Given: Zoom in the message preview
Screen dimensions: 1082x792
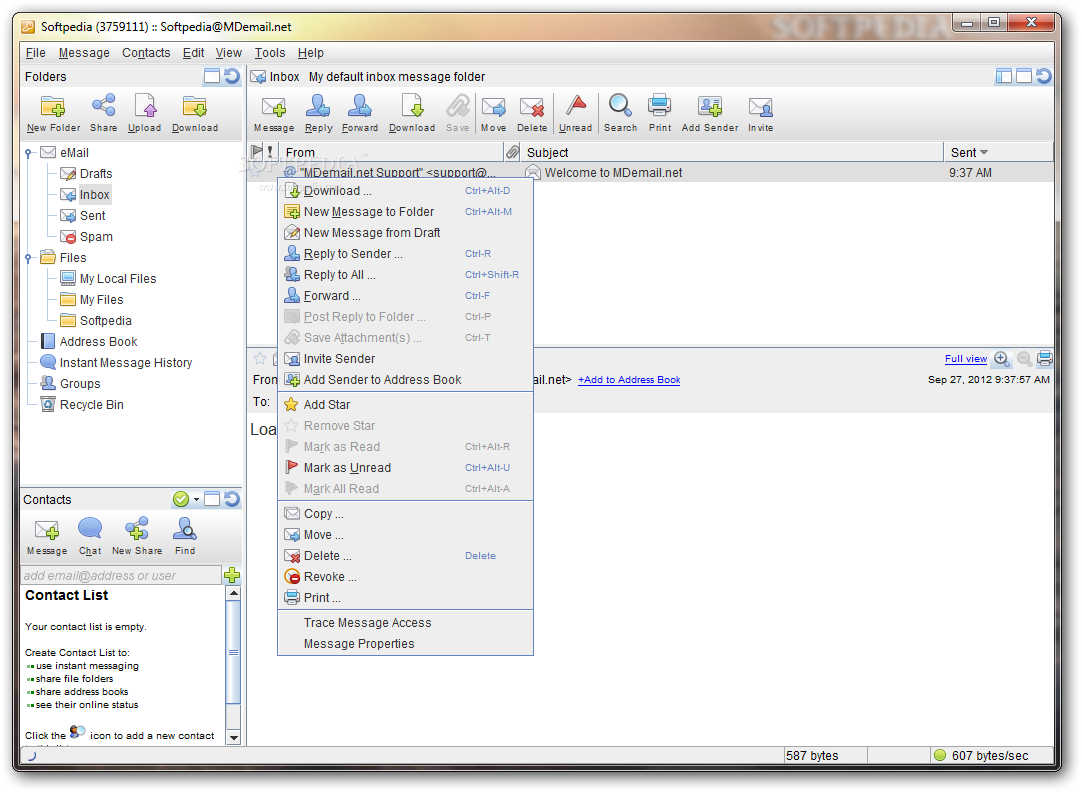Looking at the screenshot, I should pos(1002,359).
